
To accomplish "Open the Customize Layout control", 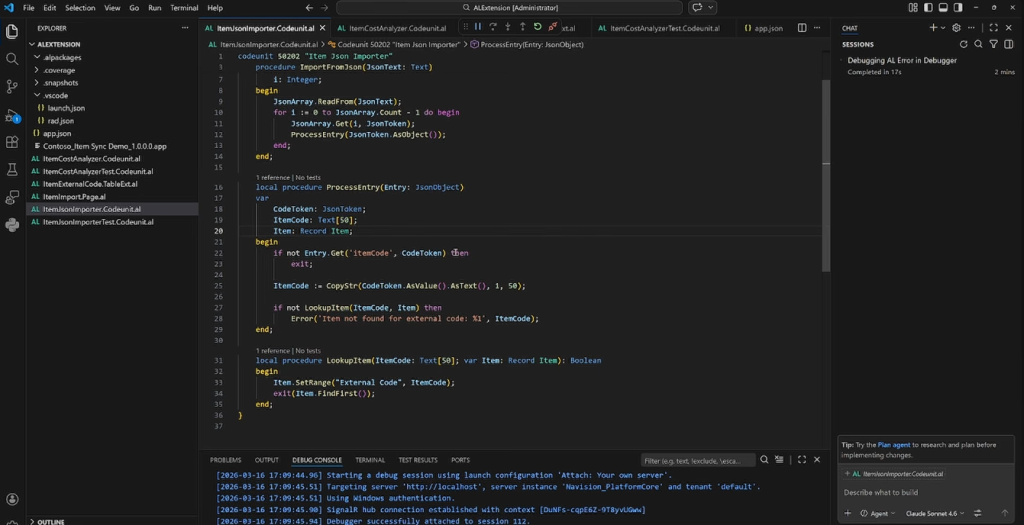I will click(913, 8).
